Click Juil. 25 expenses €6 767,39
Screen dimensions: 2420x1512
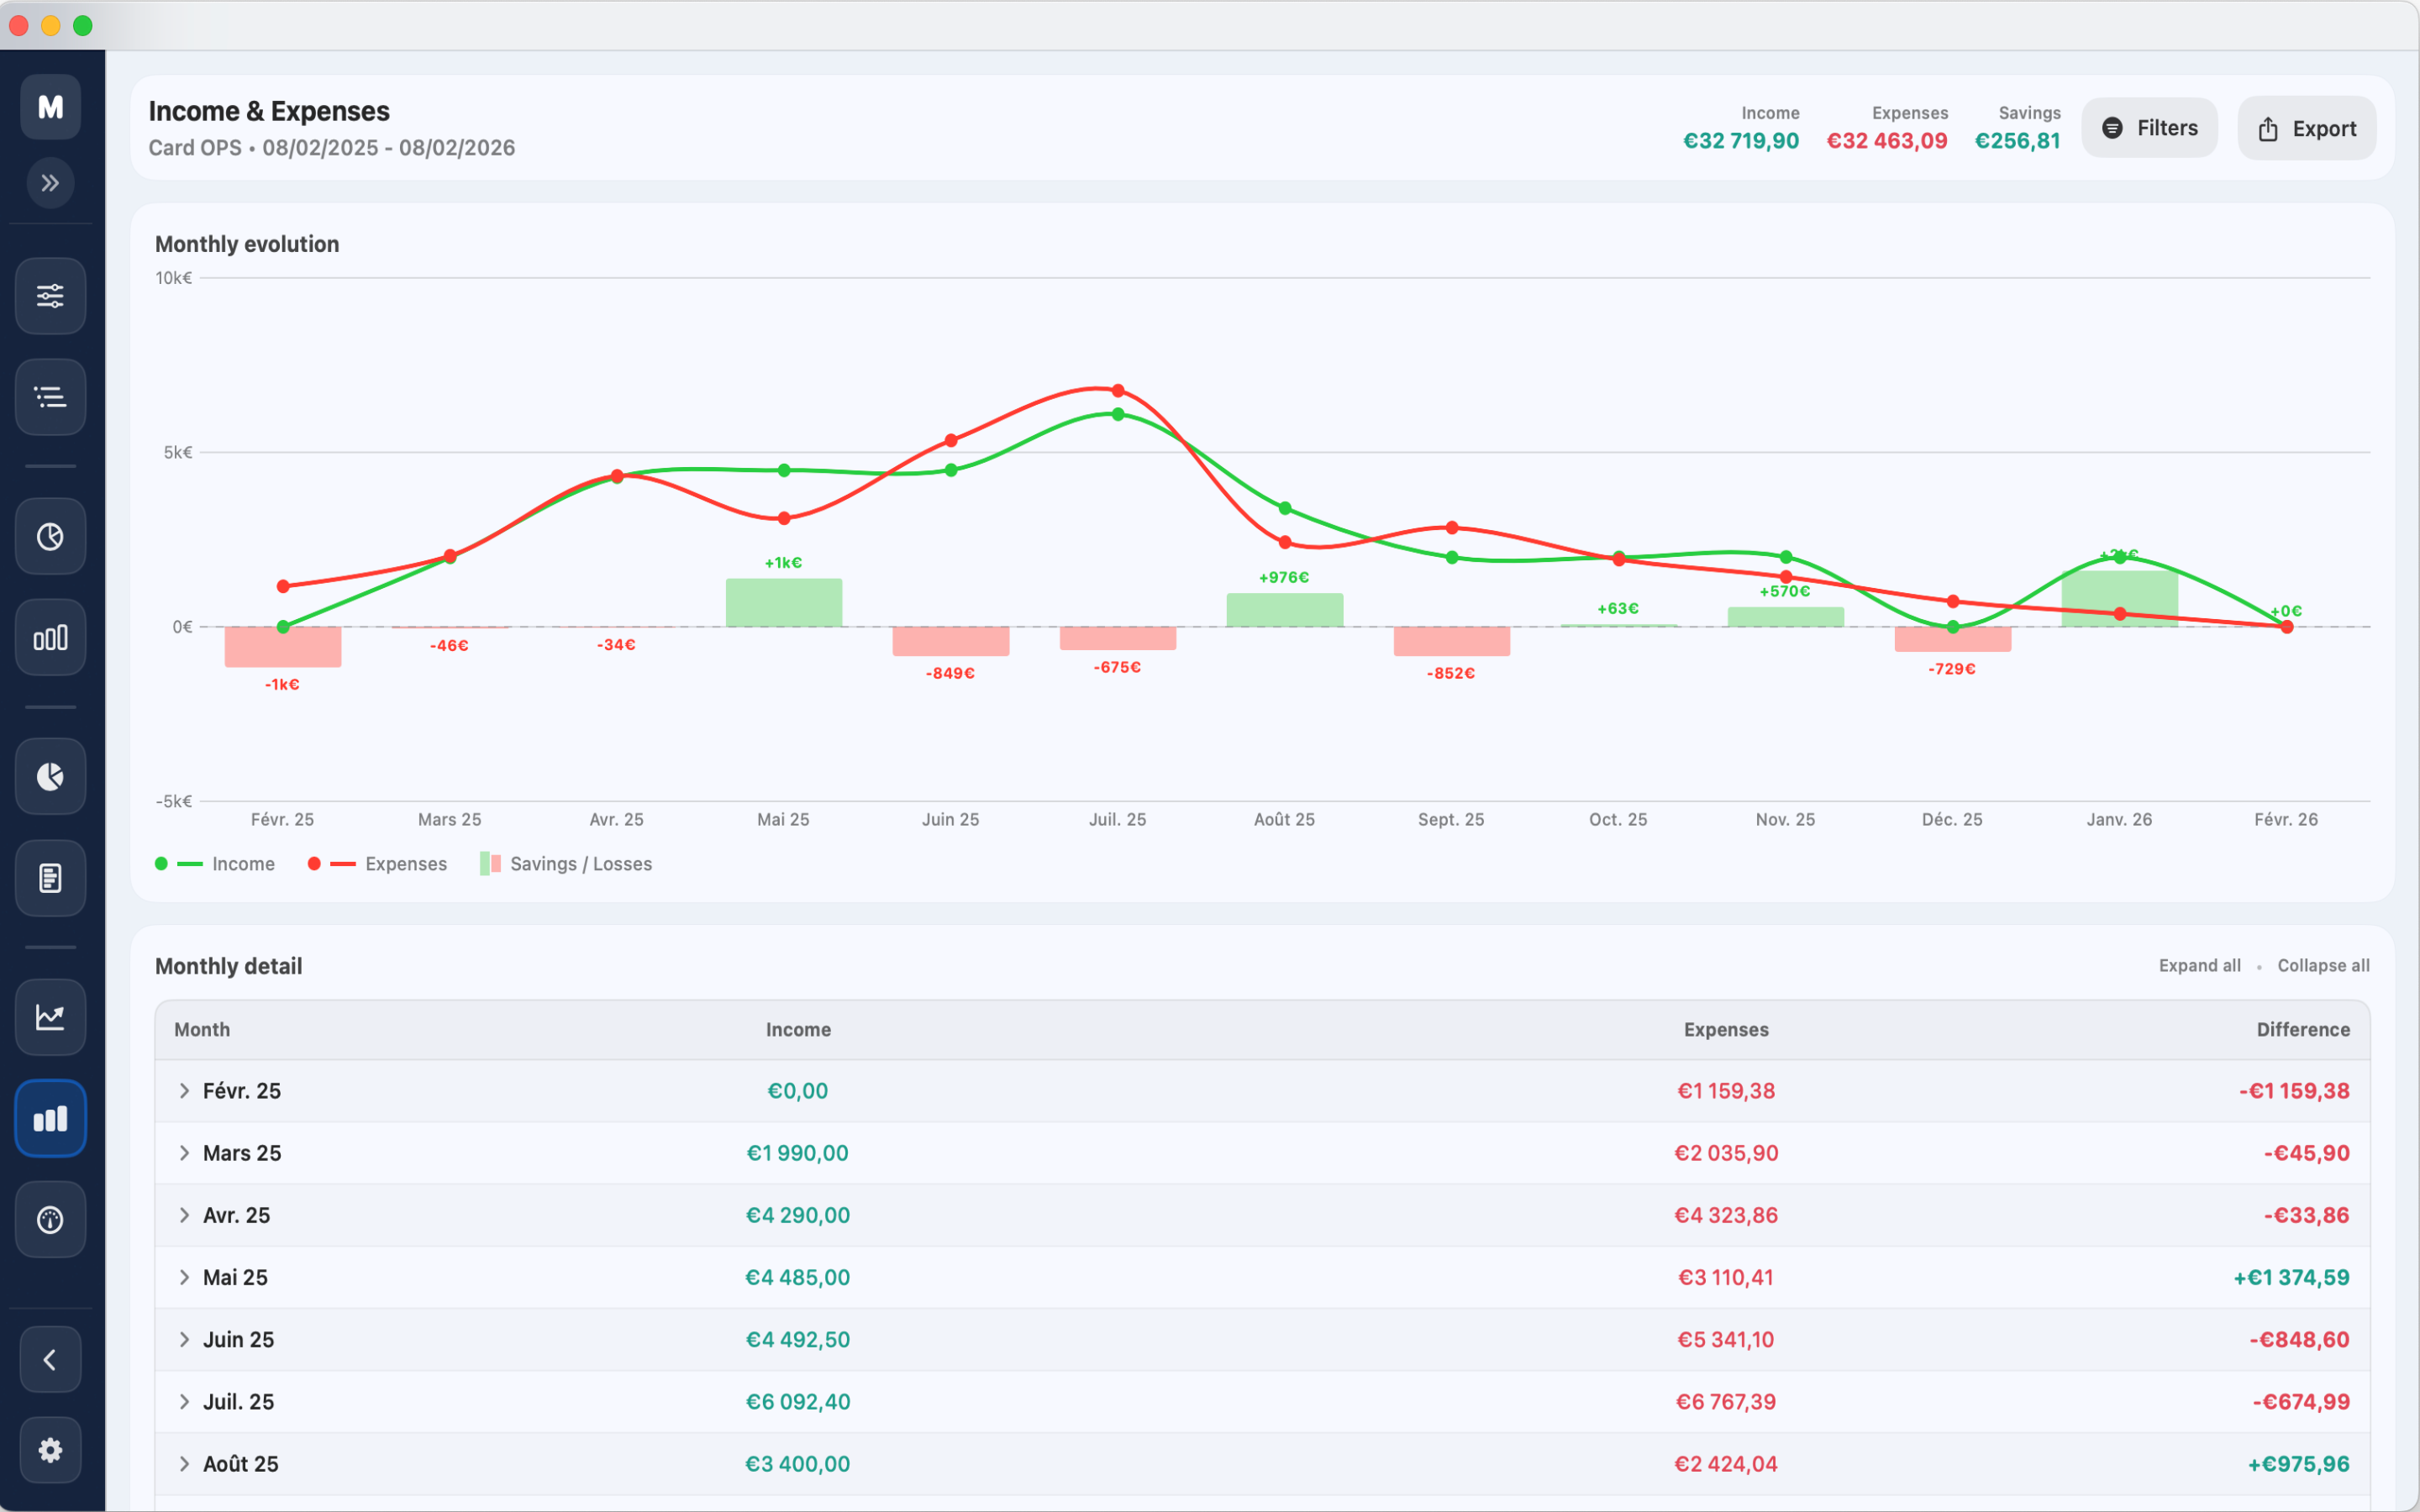point(1726,1401)
